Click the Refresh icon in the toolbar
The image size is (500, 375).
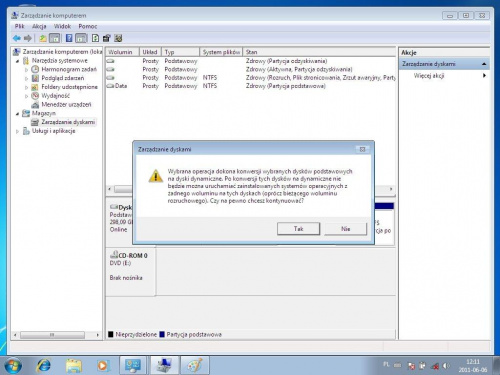[95, 38]
